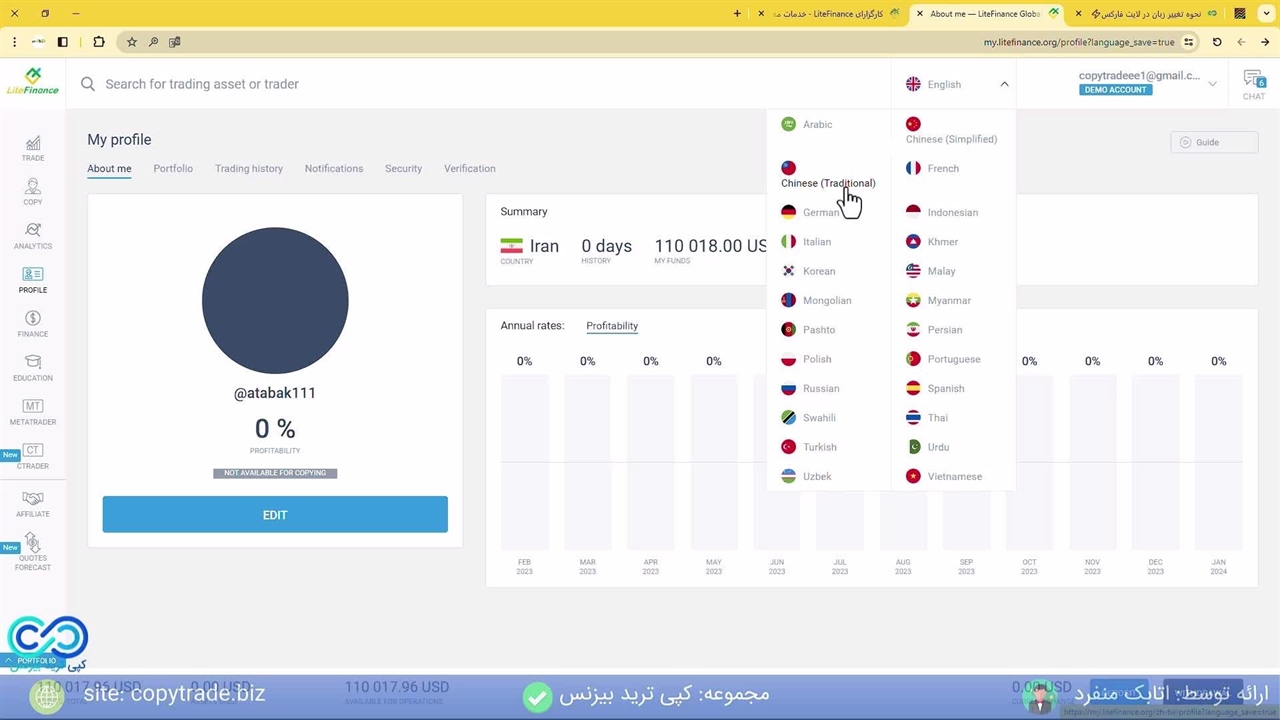
Task: Open the Finance sidebar section
Action: (33, 324)
